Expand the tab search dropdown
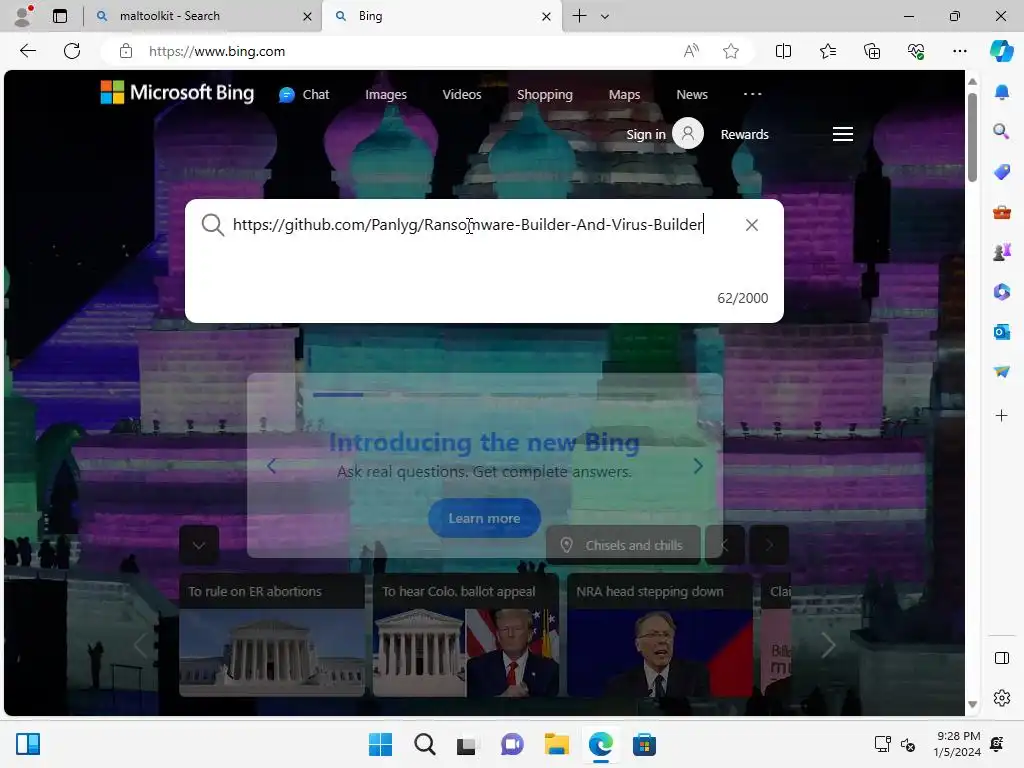The image size is (1024, 768). 605,16
